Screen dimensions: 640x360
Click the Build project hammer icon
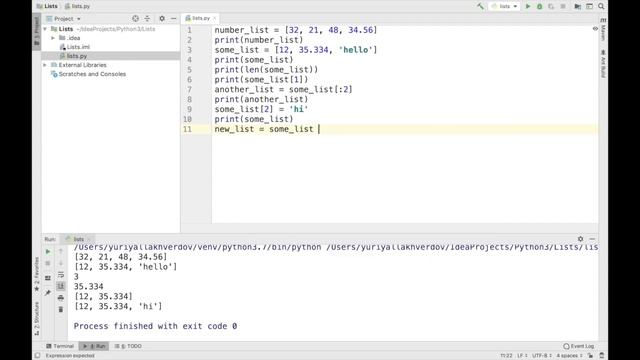(x=480, y=6)
